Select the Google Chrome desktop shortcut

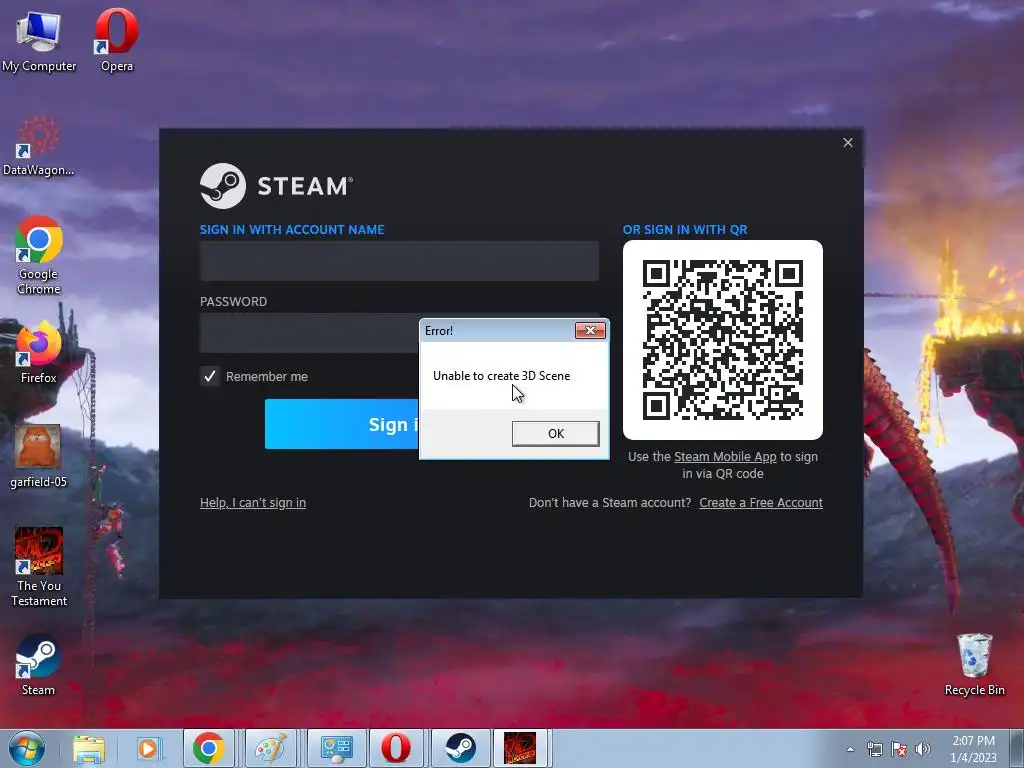pyautogui.click(x=39, y=255)
